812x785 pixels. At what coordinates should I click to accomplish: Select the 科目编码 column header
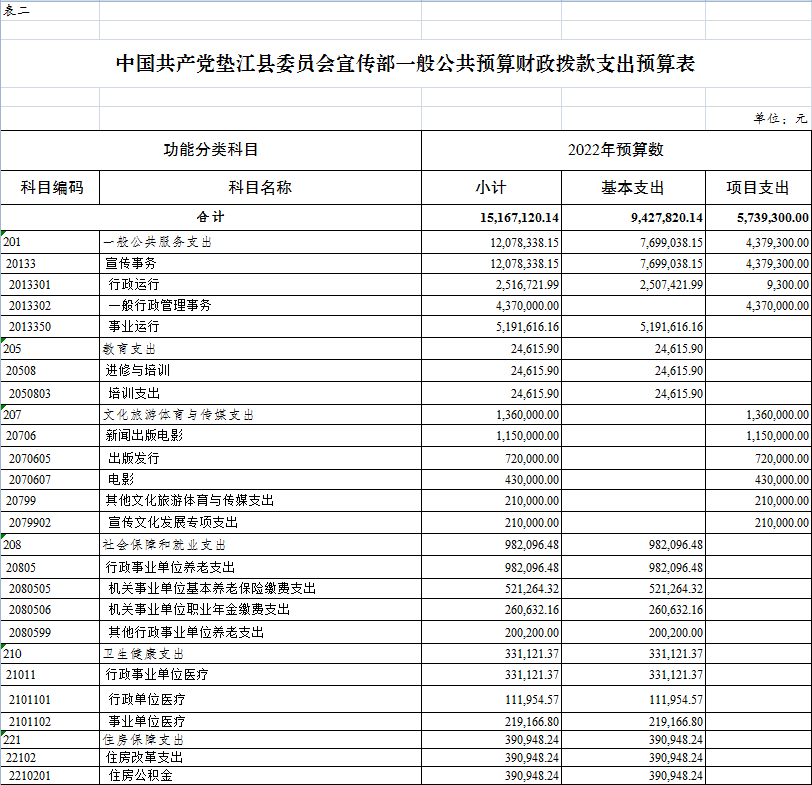pos(50,187)
